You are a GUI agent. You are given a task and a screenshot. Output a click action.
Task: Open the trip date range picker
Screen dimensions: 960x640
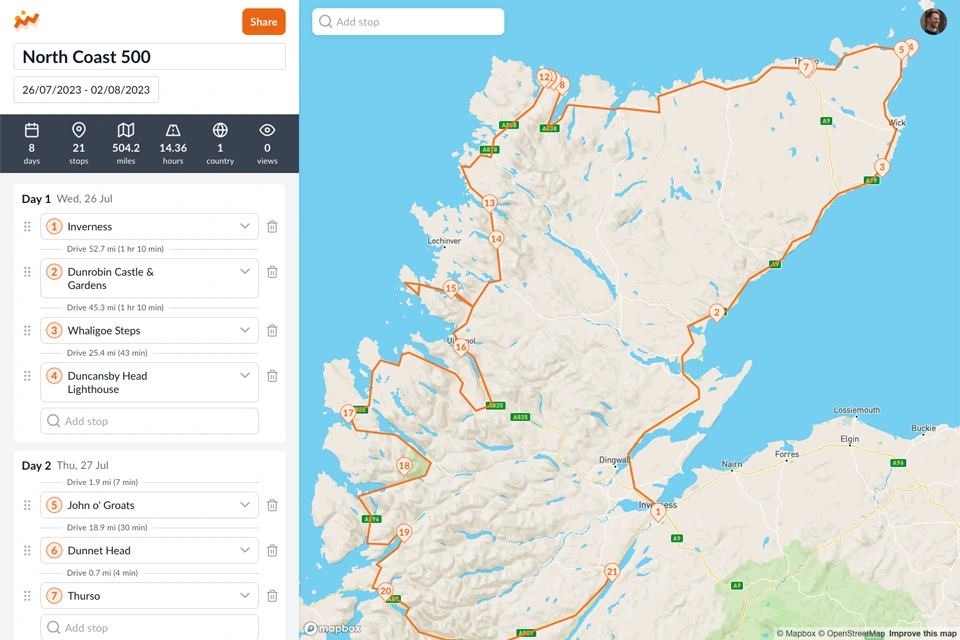click(86, 90)
